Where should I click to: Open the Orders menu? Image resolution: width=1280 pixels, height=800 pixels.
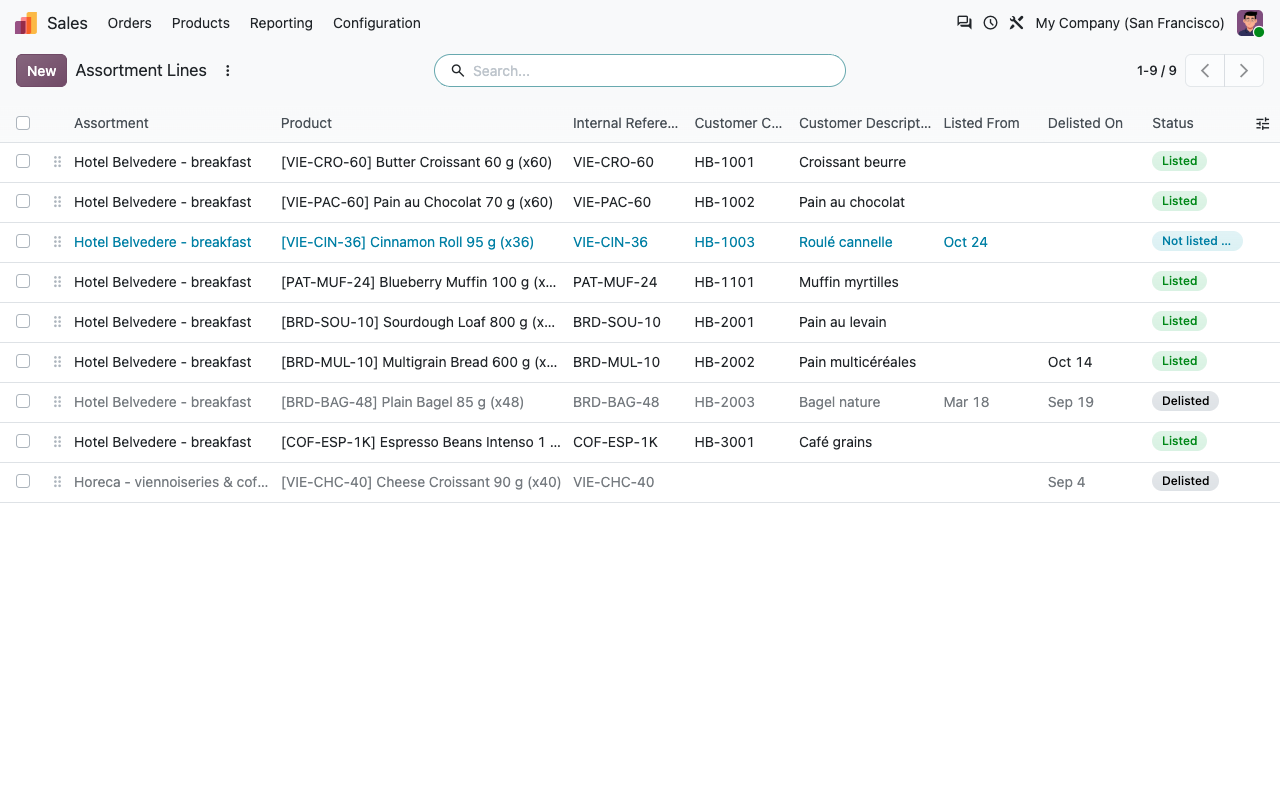[130, 23]
